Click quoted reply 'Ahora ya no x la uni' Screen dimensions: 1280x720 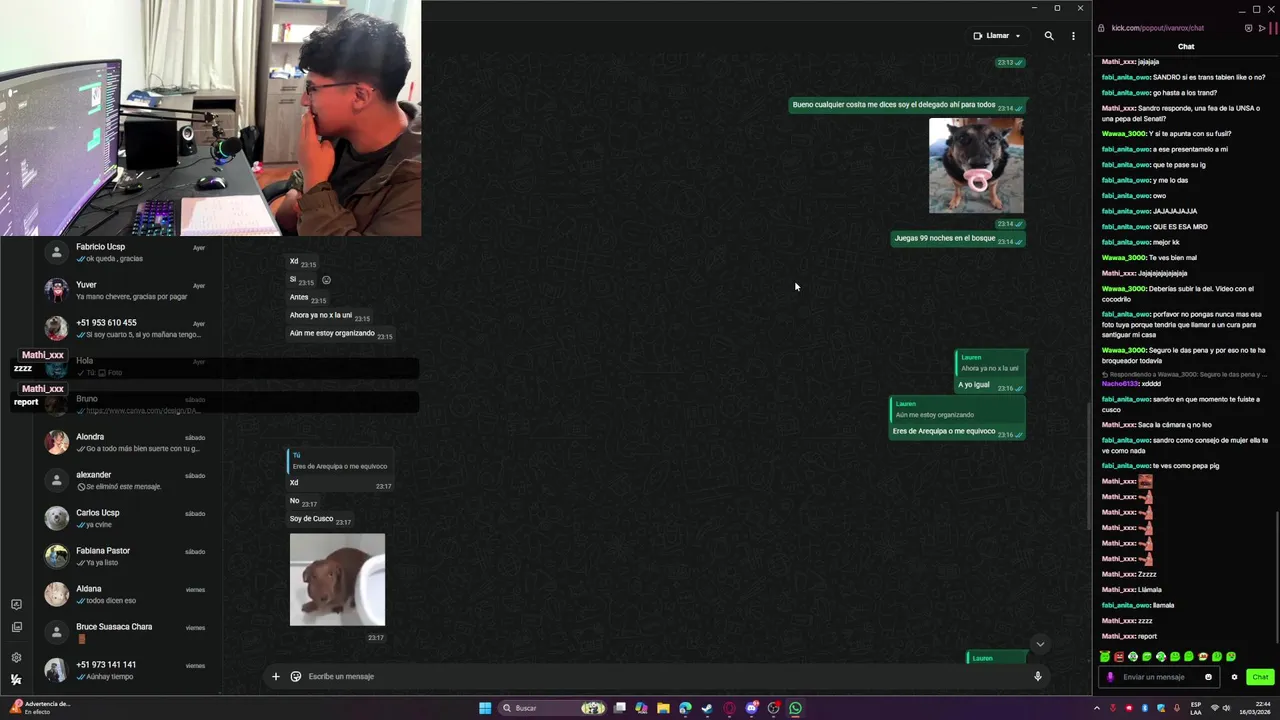tap(989, 364)
